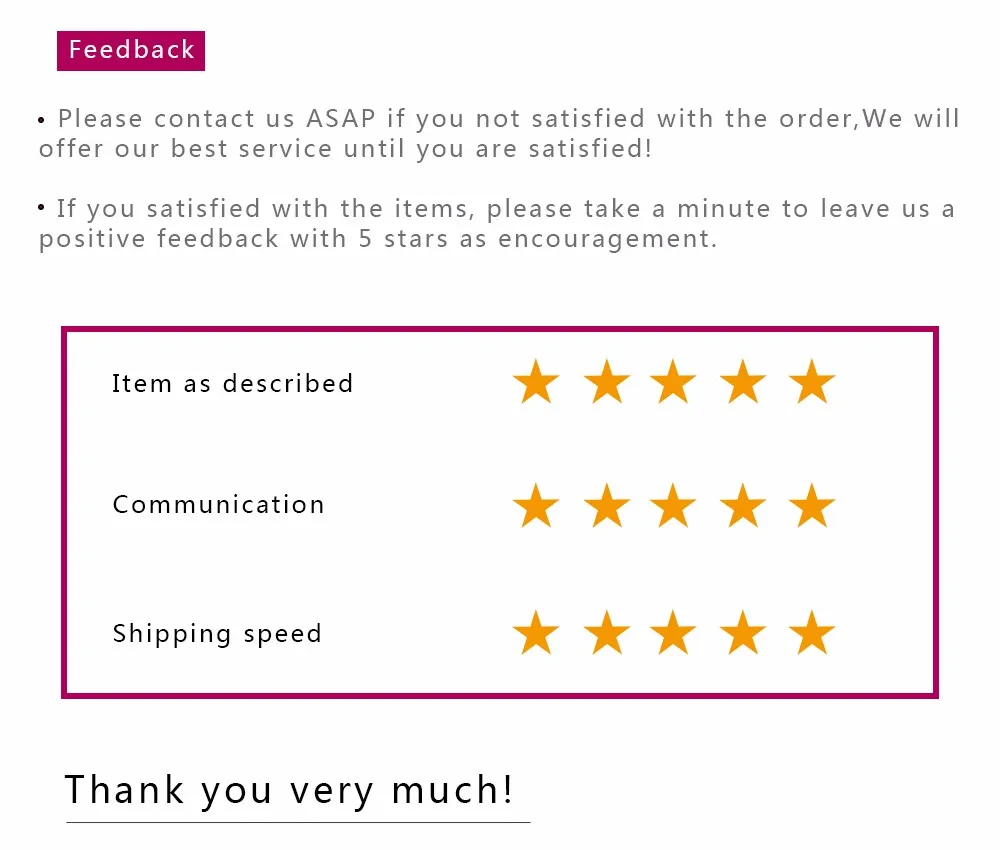Image resolution: width=1000 pixels, height=850 pixels.
Task: Choose the second star in Shipping speed row
Action: point(607,633)
